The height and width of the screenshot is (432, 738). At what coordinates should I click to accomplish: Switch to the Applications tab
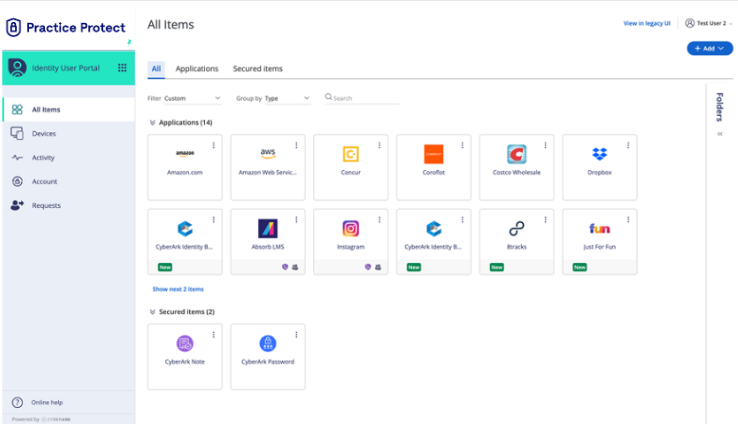pyautogui.click(x=197, y=69)
